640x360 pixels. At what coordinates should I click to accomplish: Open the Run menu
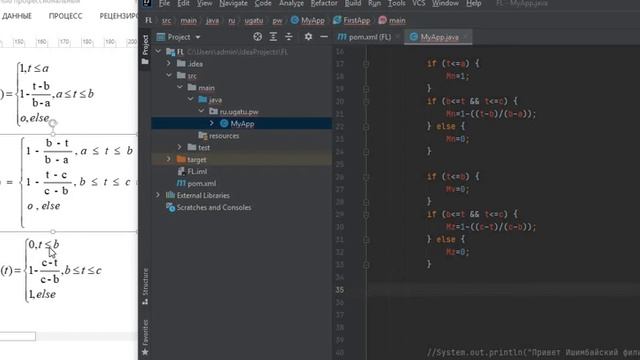(x=374, y=3)
